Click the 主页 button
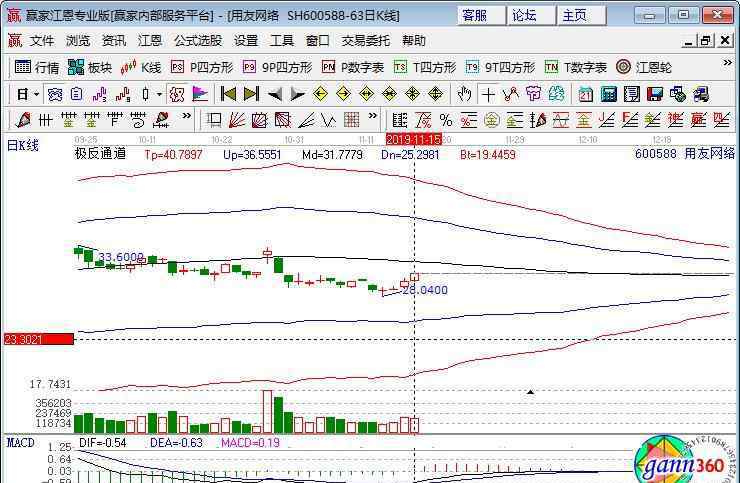 pos(581,16)
